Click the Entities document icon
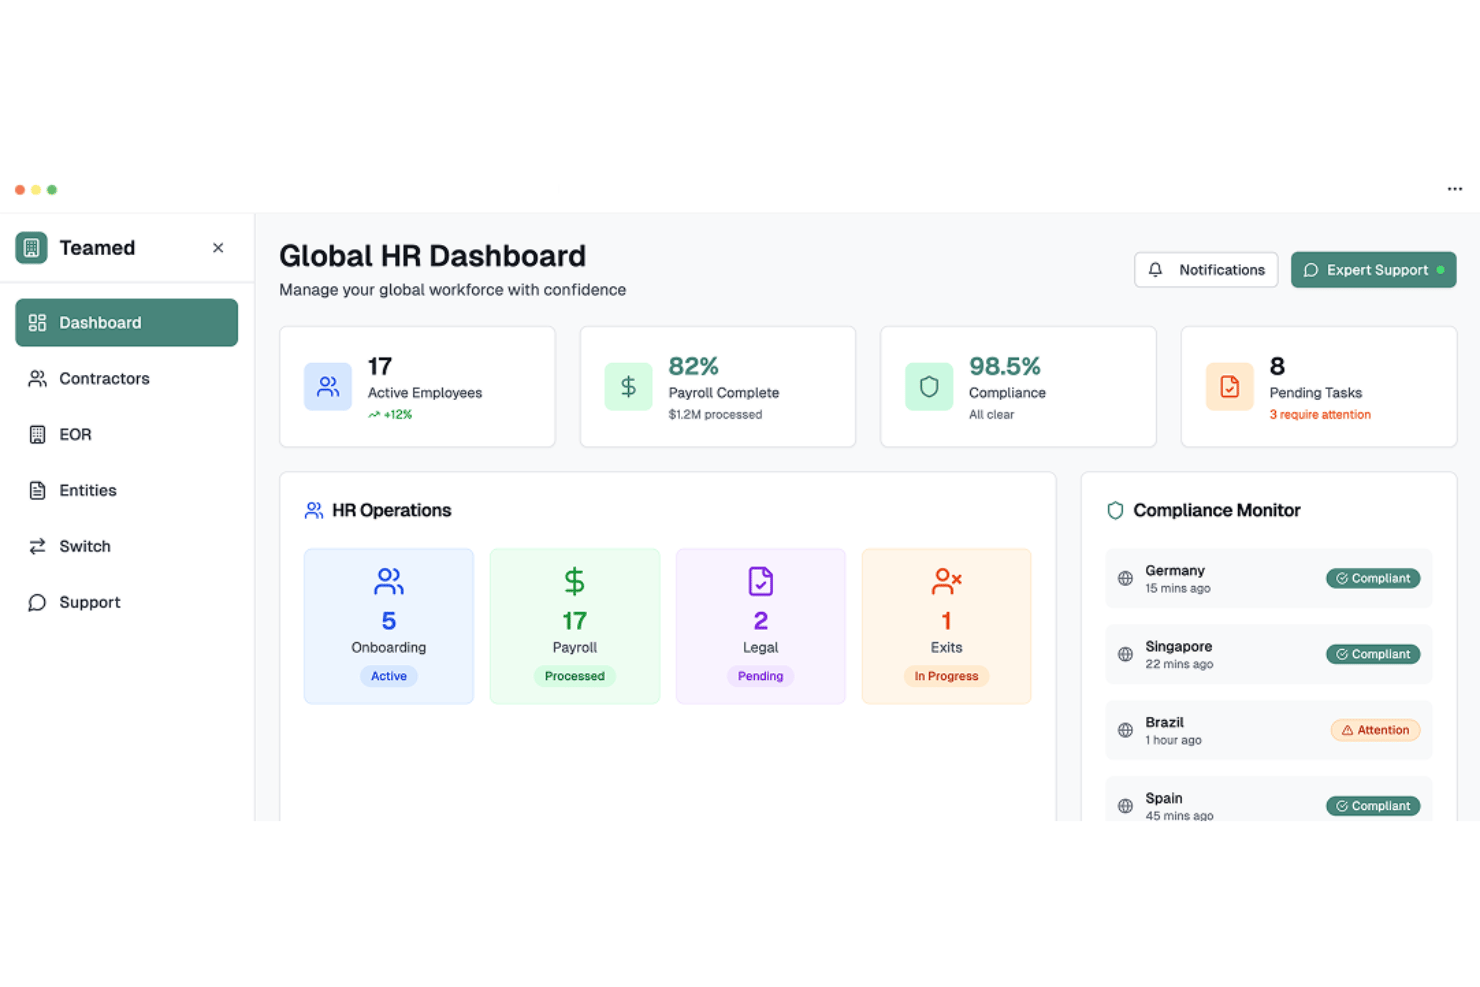This screenshot has width=1480, height=987. click(x=37, y=490)
